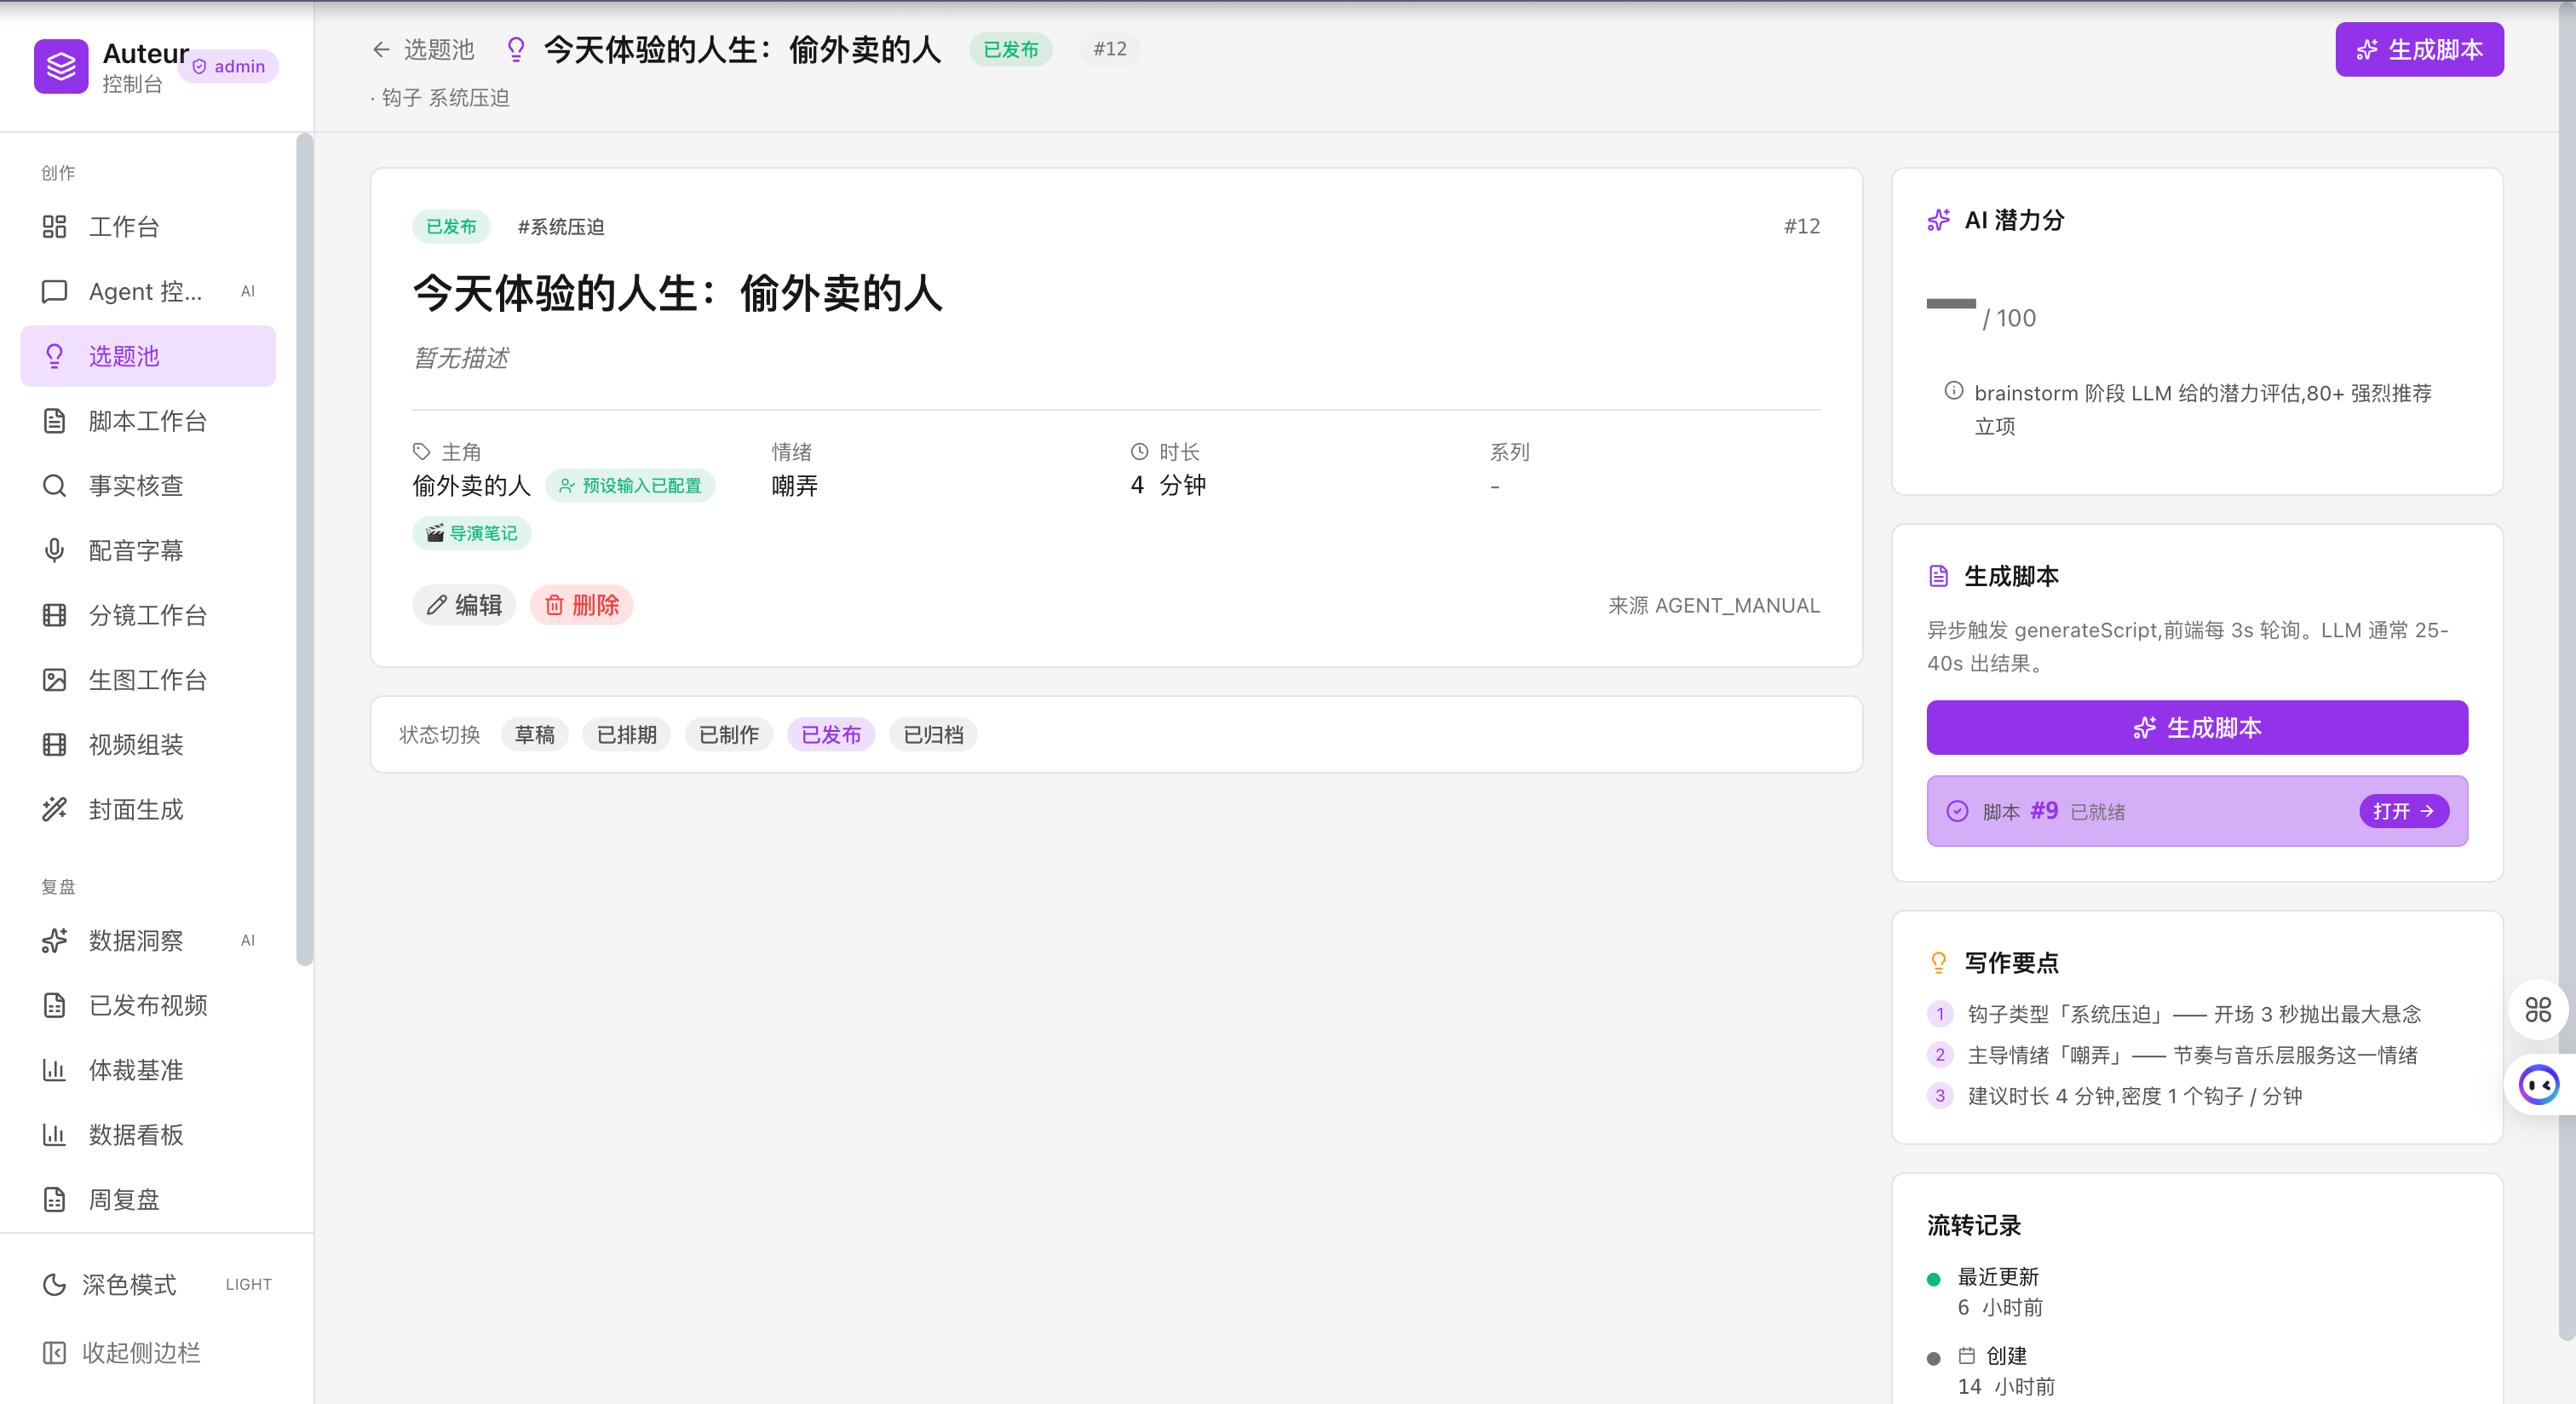Viewport: 2576px width, 1404px height.
Task: Switch status to 草稿
Action: 535,735
